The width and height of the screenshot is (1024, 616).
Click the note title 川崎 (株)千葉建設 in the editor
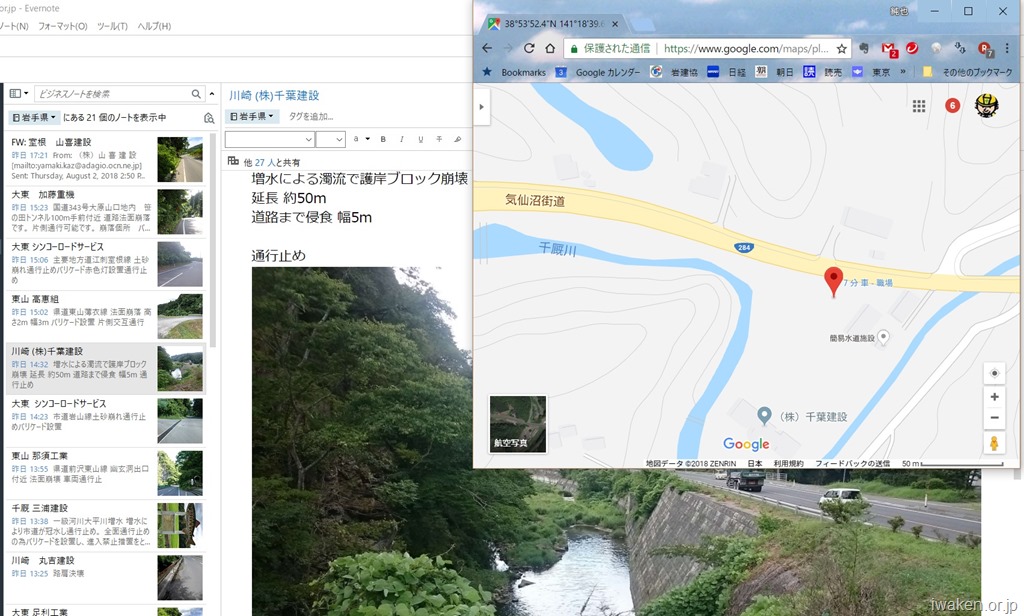[274, 95]
